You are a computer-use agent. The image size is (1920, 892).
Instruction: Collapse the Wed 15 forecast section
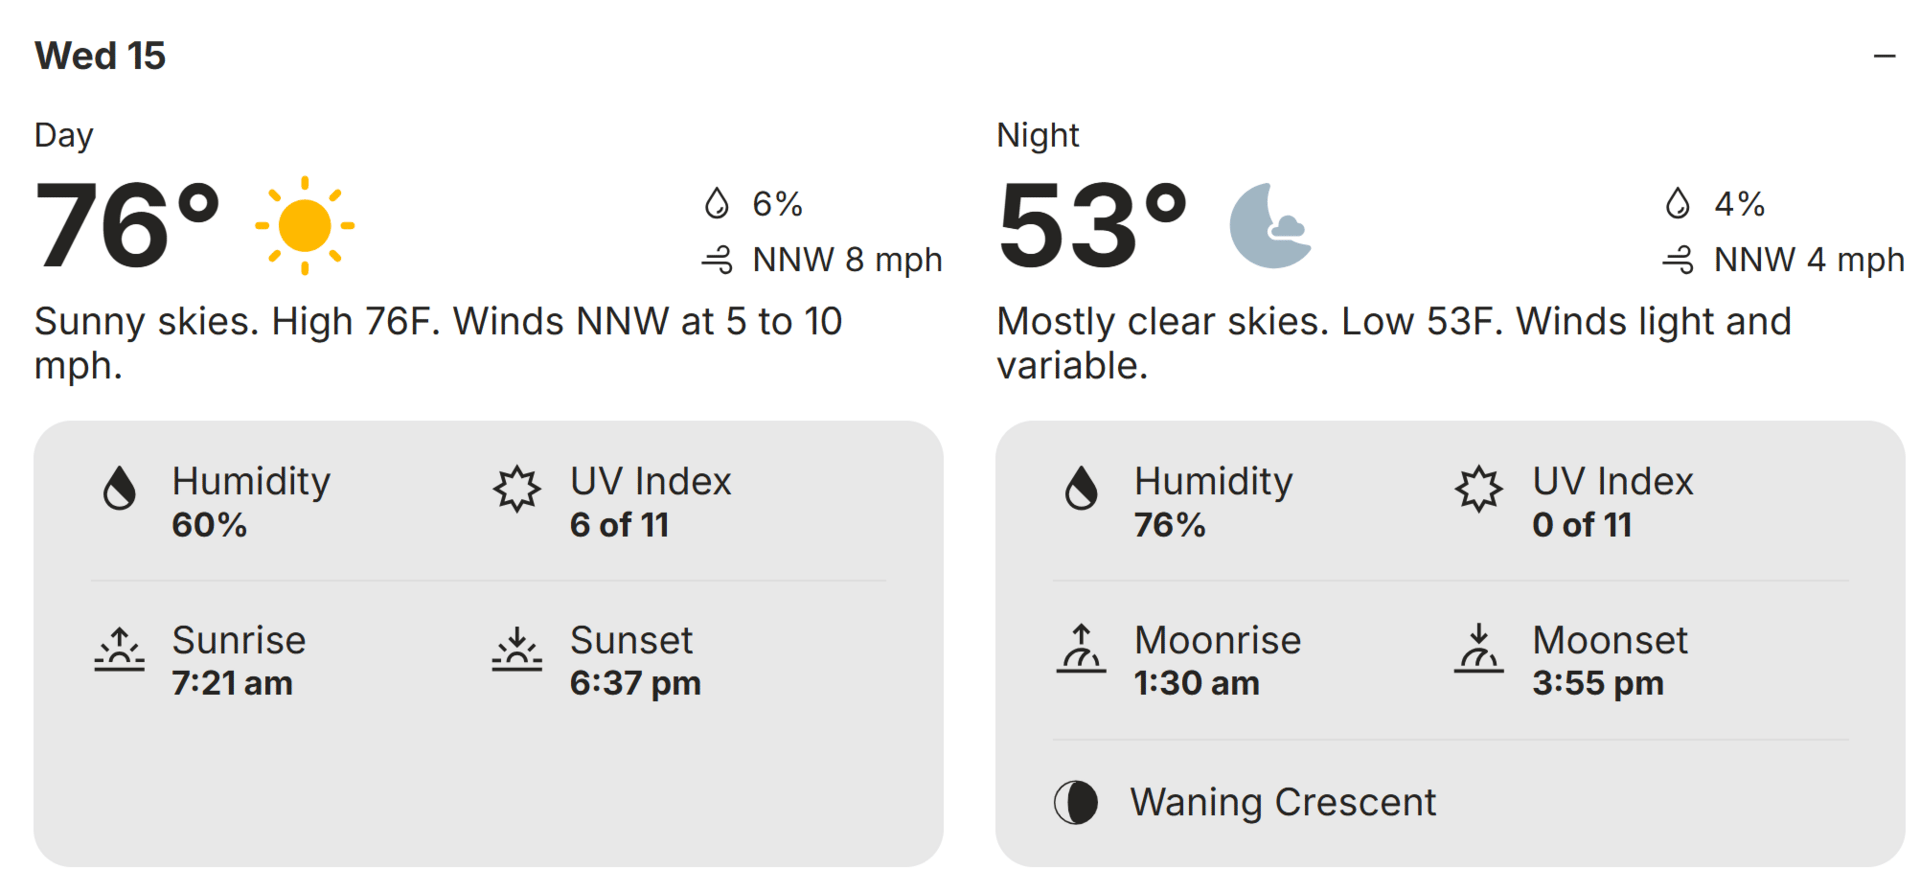tap(1884, 56)
